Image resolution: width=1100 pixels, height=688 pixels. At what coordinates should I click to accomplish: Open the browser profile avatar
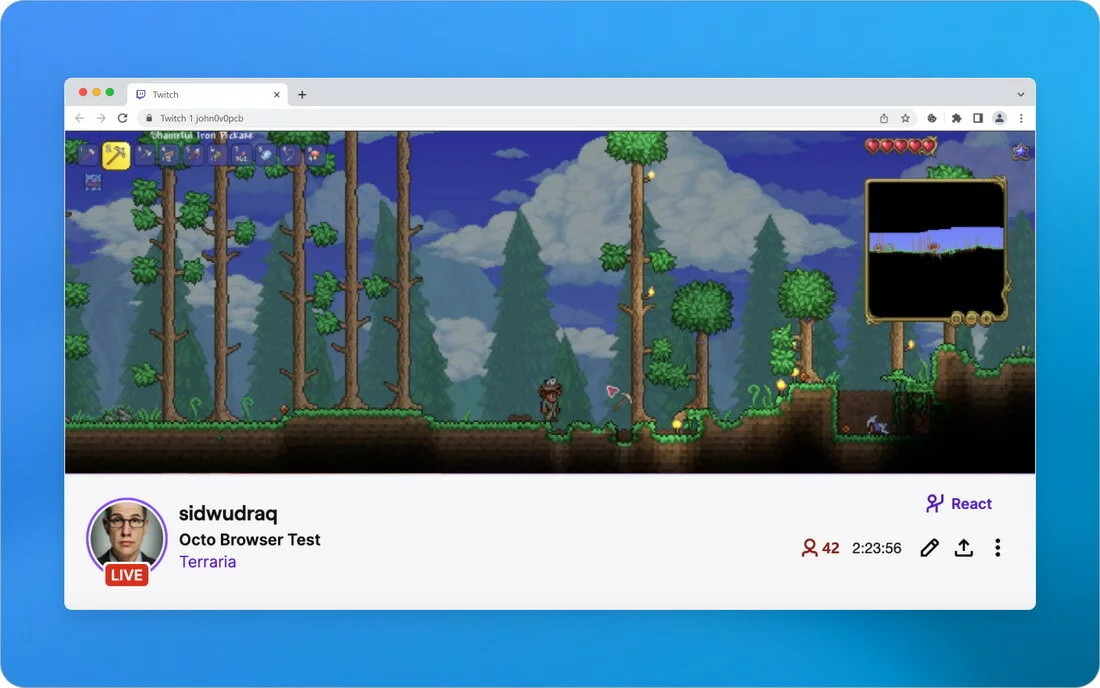tap(1000, 118)
